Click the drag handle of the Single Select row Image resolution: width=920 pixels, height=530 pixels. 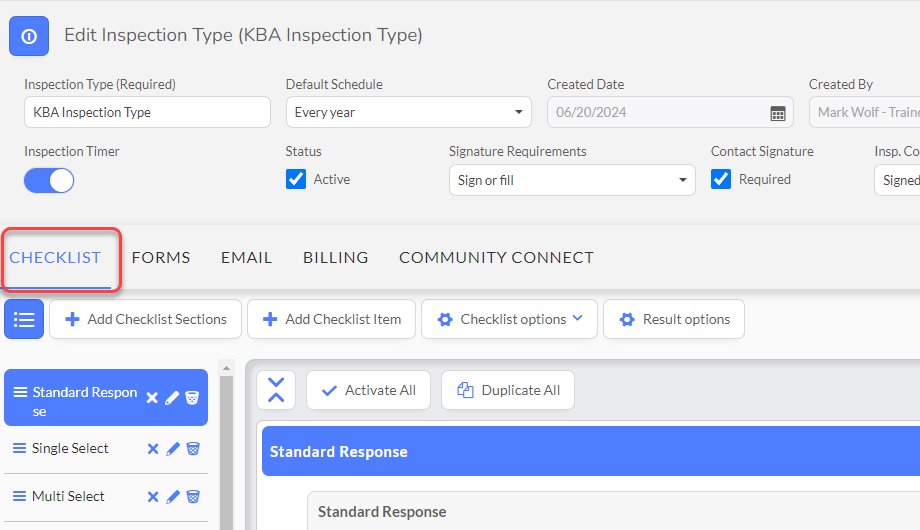19,448
